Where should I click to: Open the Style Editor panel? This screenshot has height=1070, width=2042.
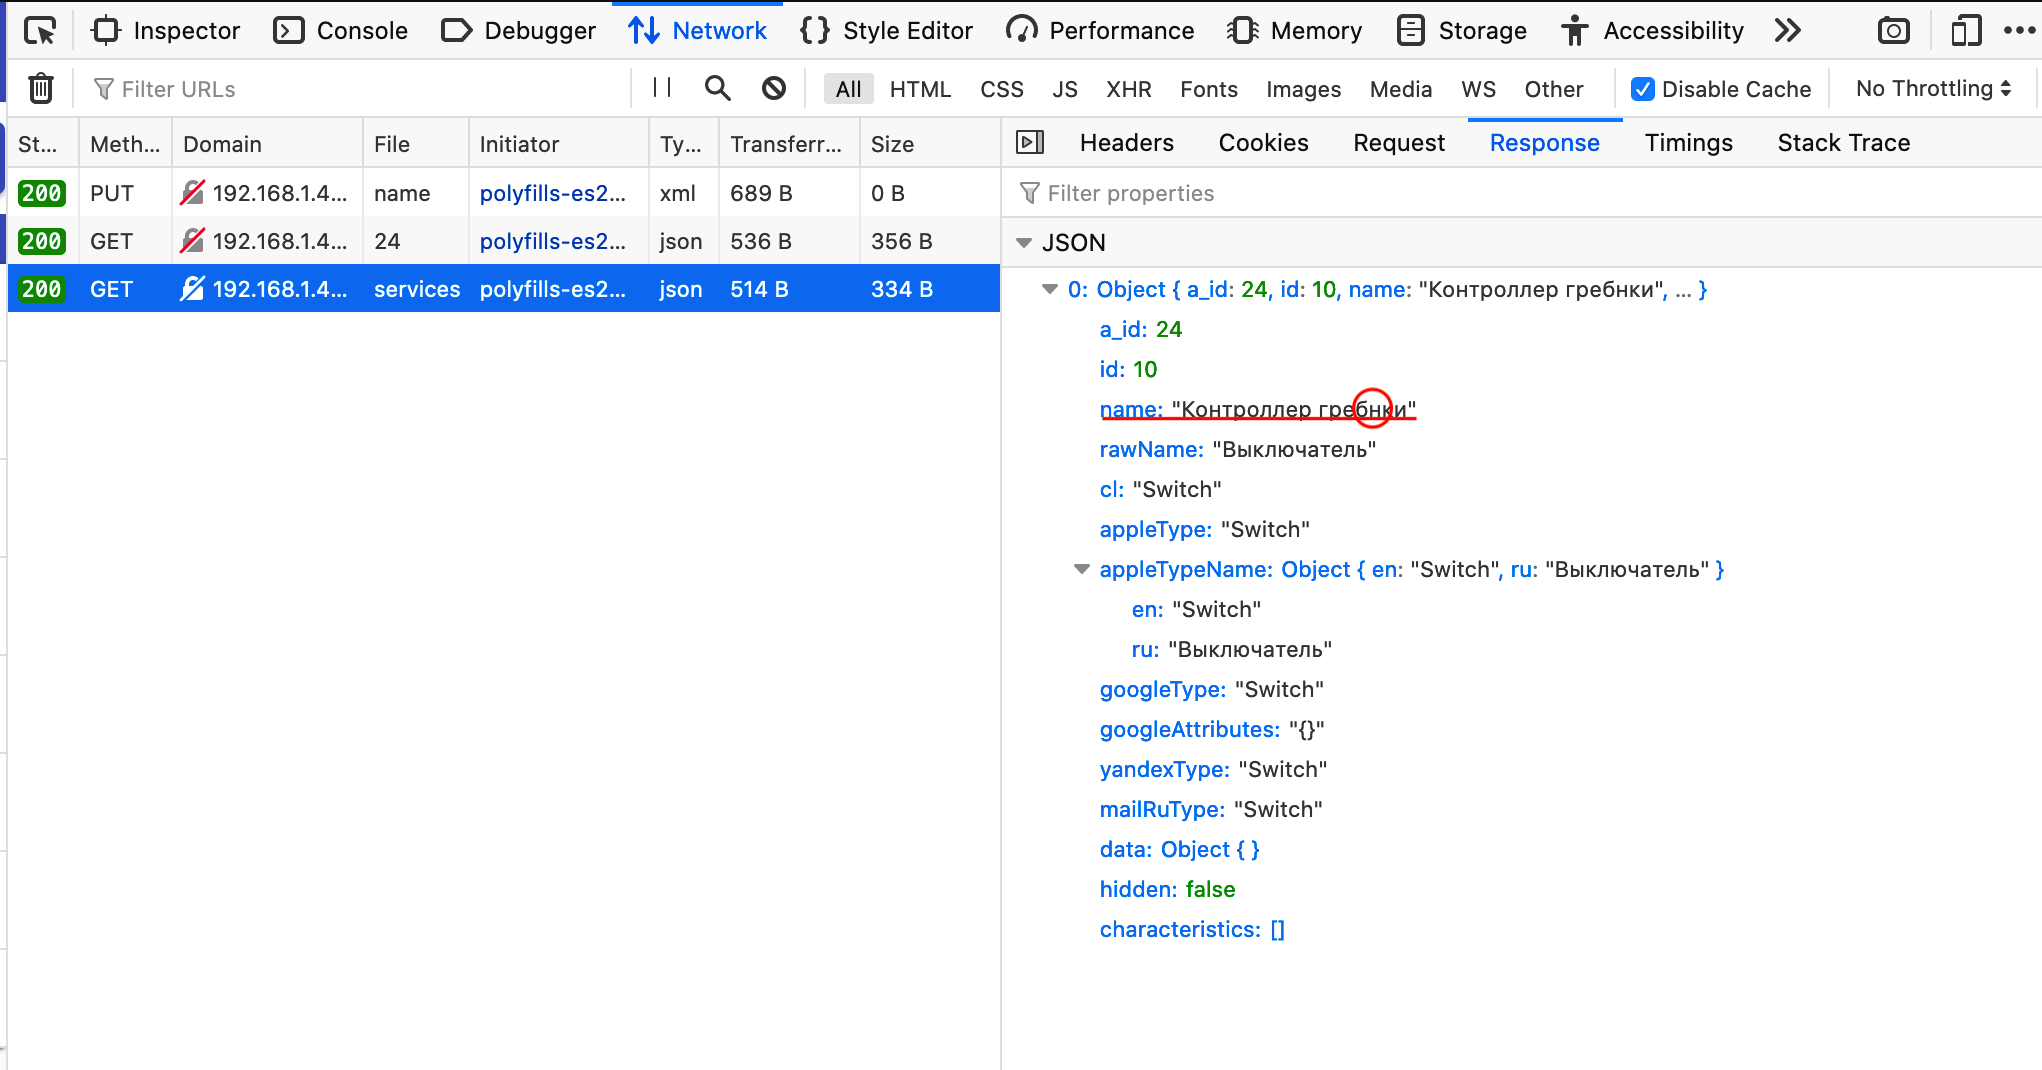click(885, 30)
